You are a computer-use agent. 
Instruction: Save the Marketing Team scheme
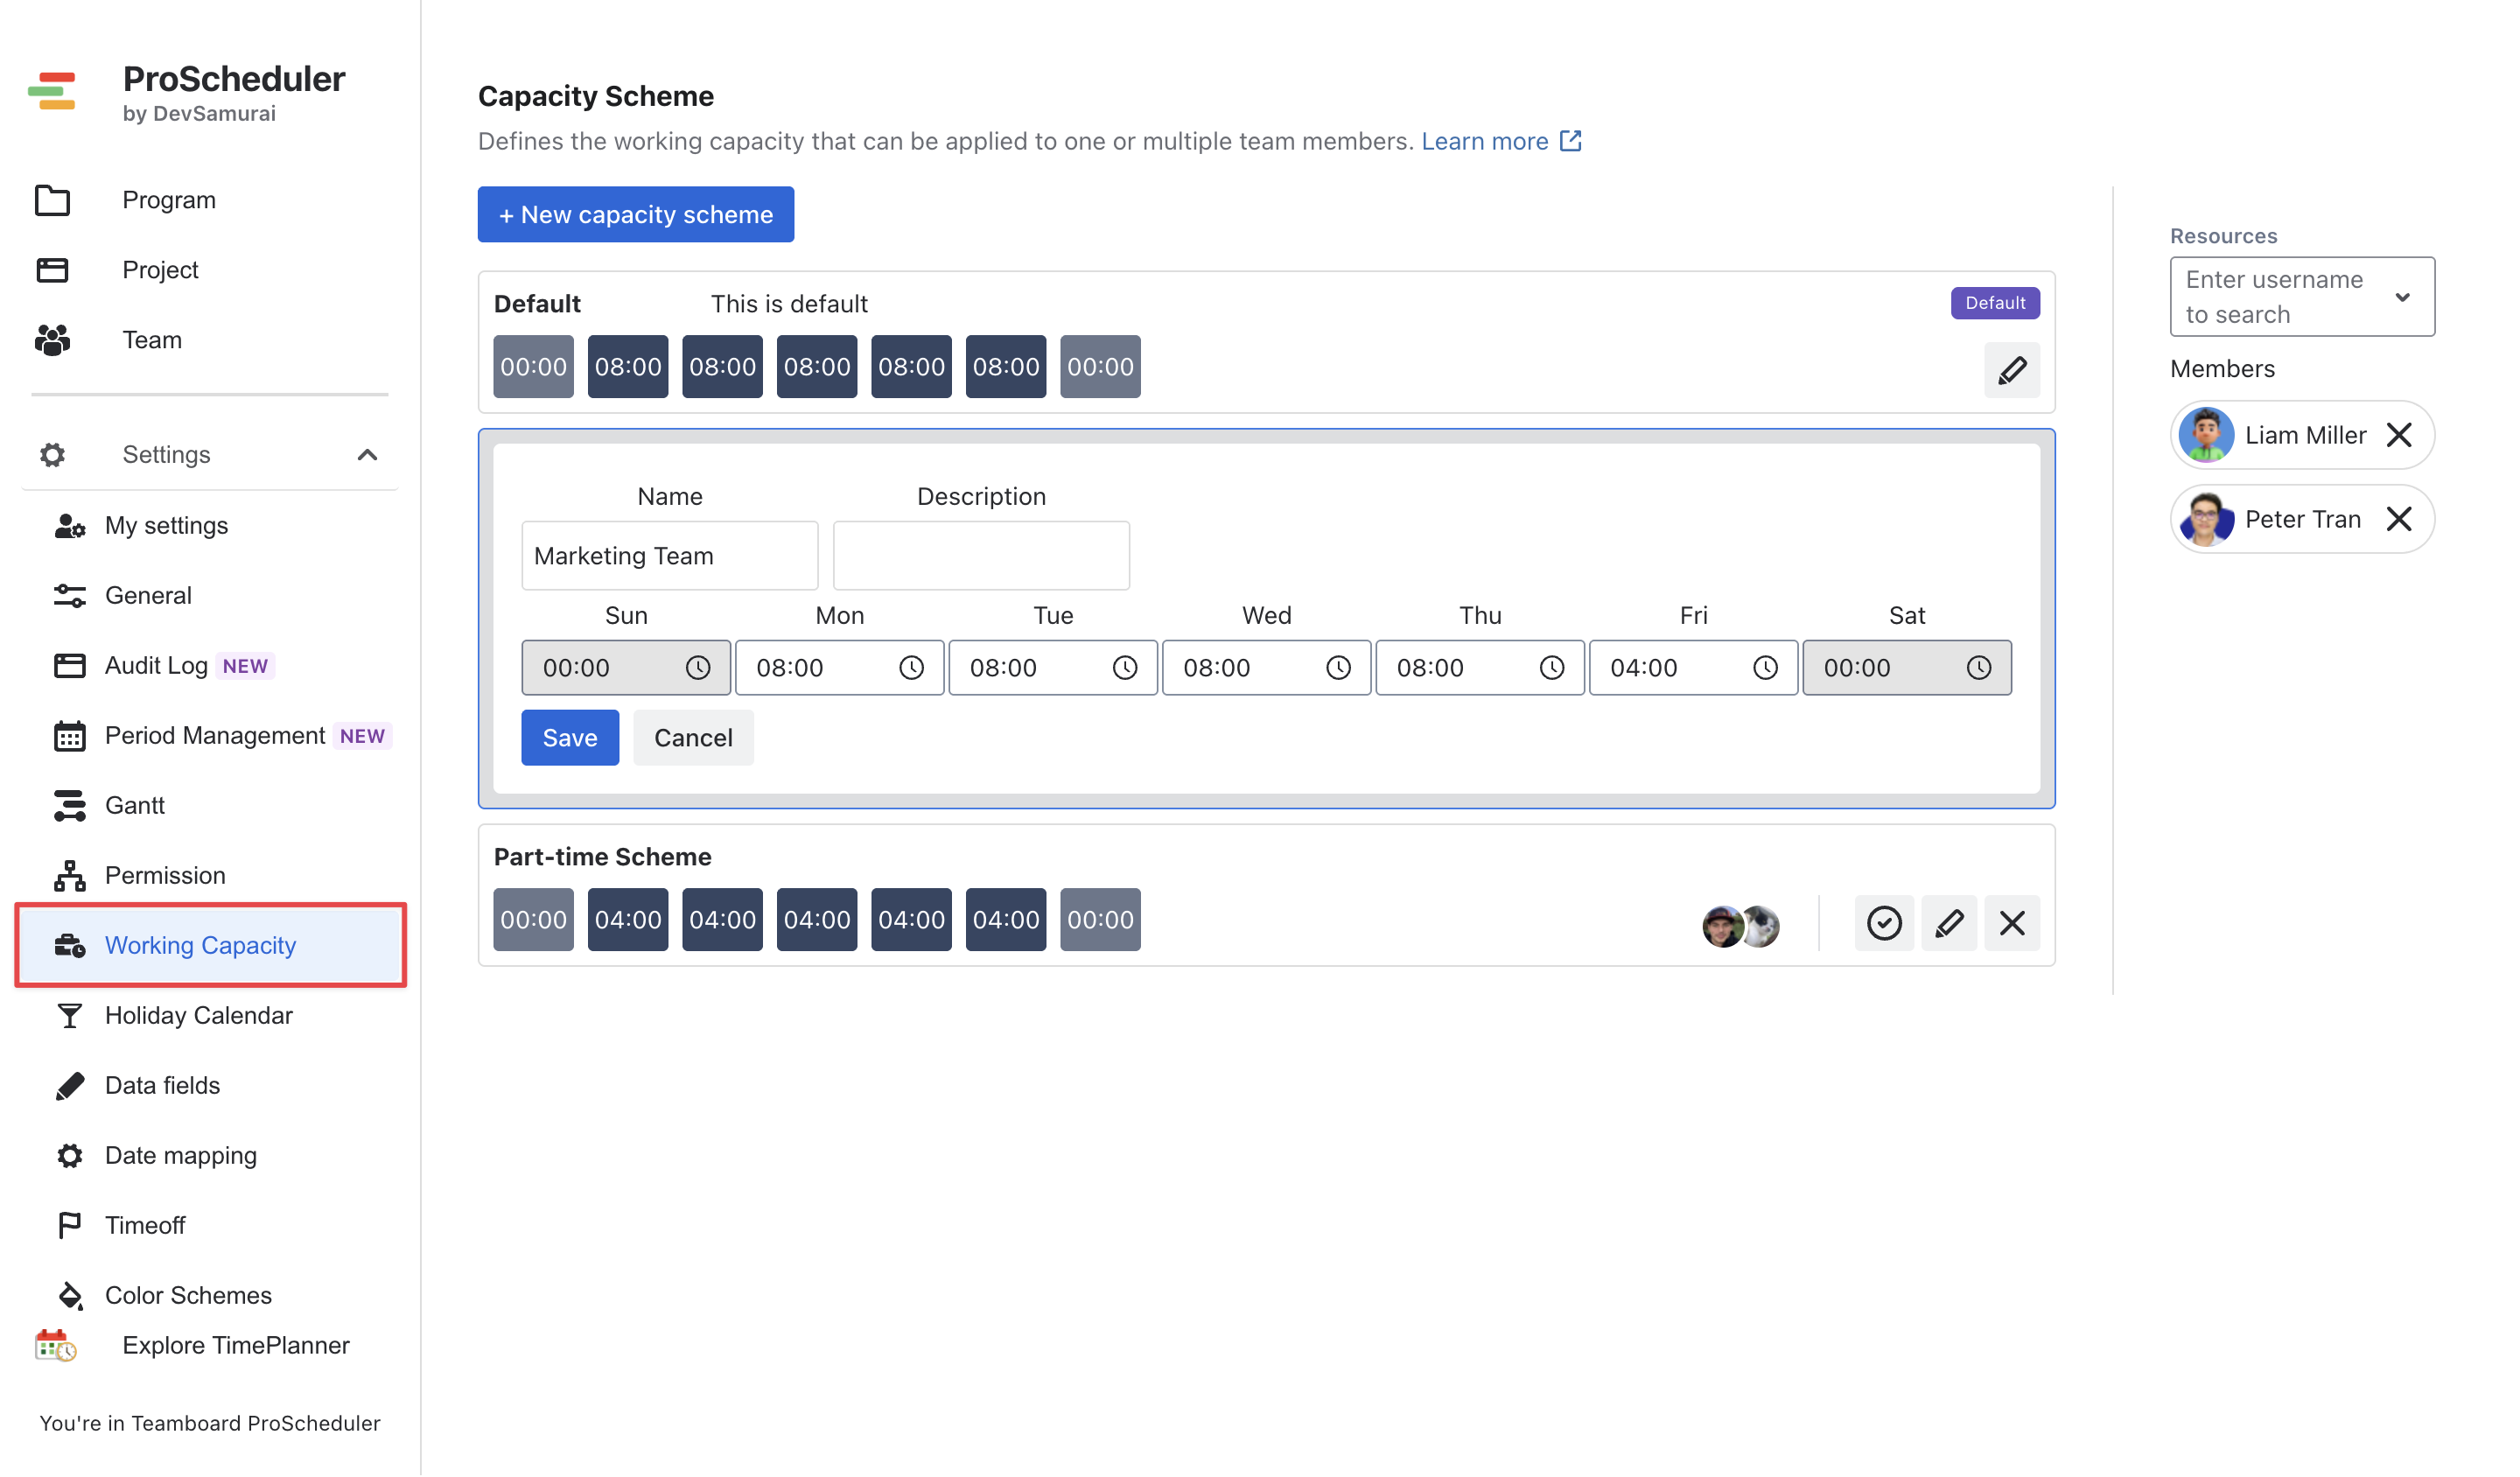click(570, 738)
